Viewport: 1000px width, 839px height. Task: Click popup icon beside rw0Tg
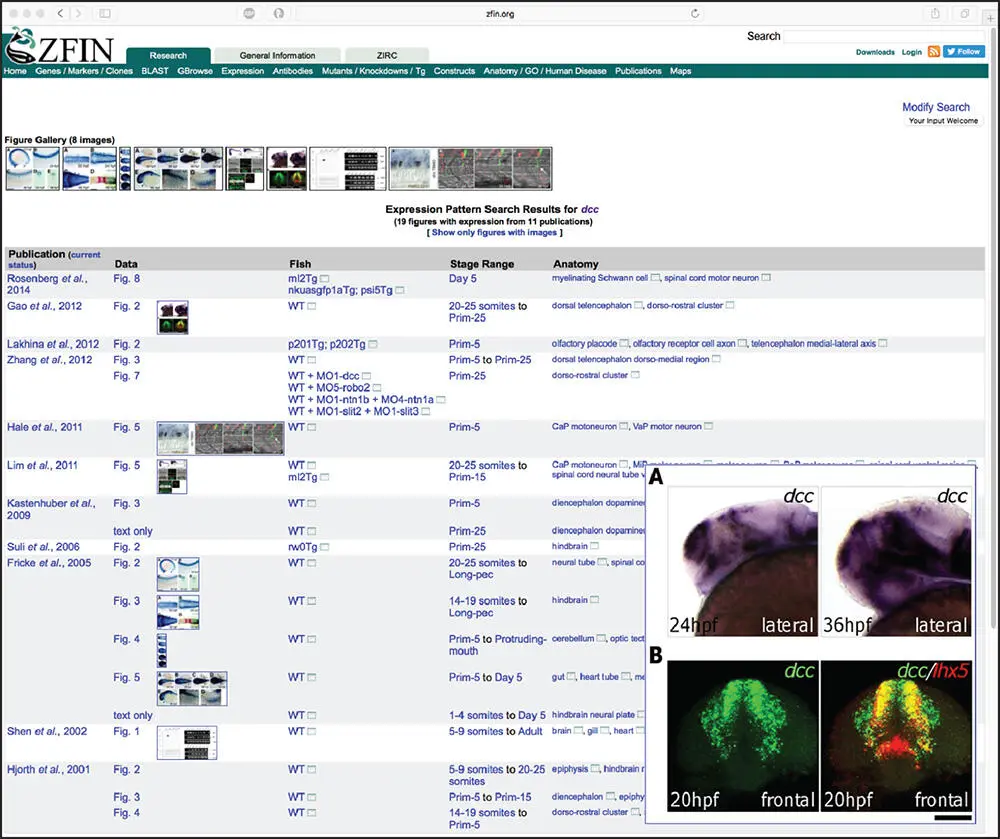click(325, 547)
